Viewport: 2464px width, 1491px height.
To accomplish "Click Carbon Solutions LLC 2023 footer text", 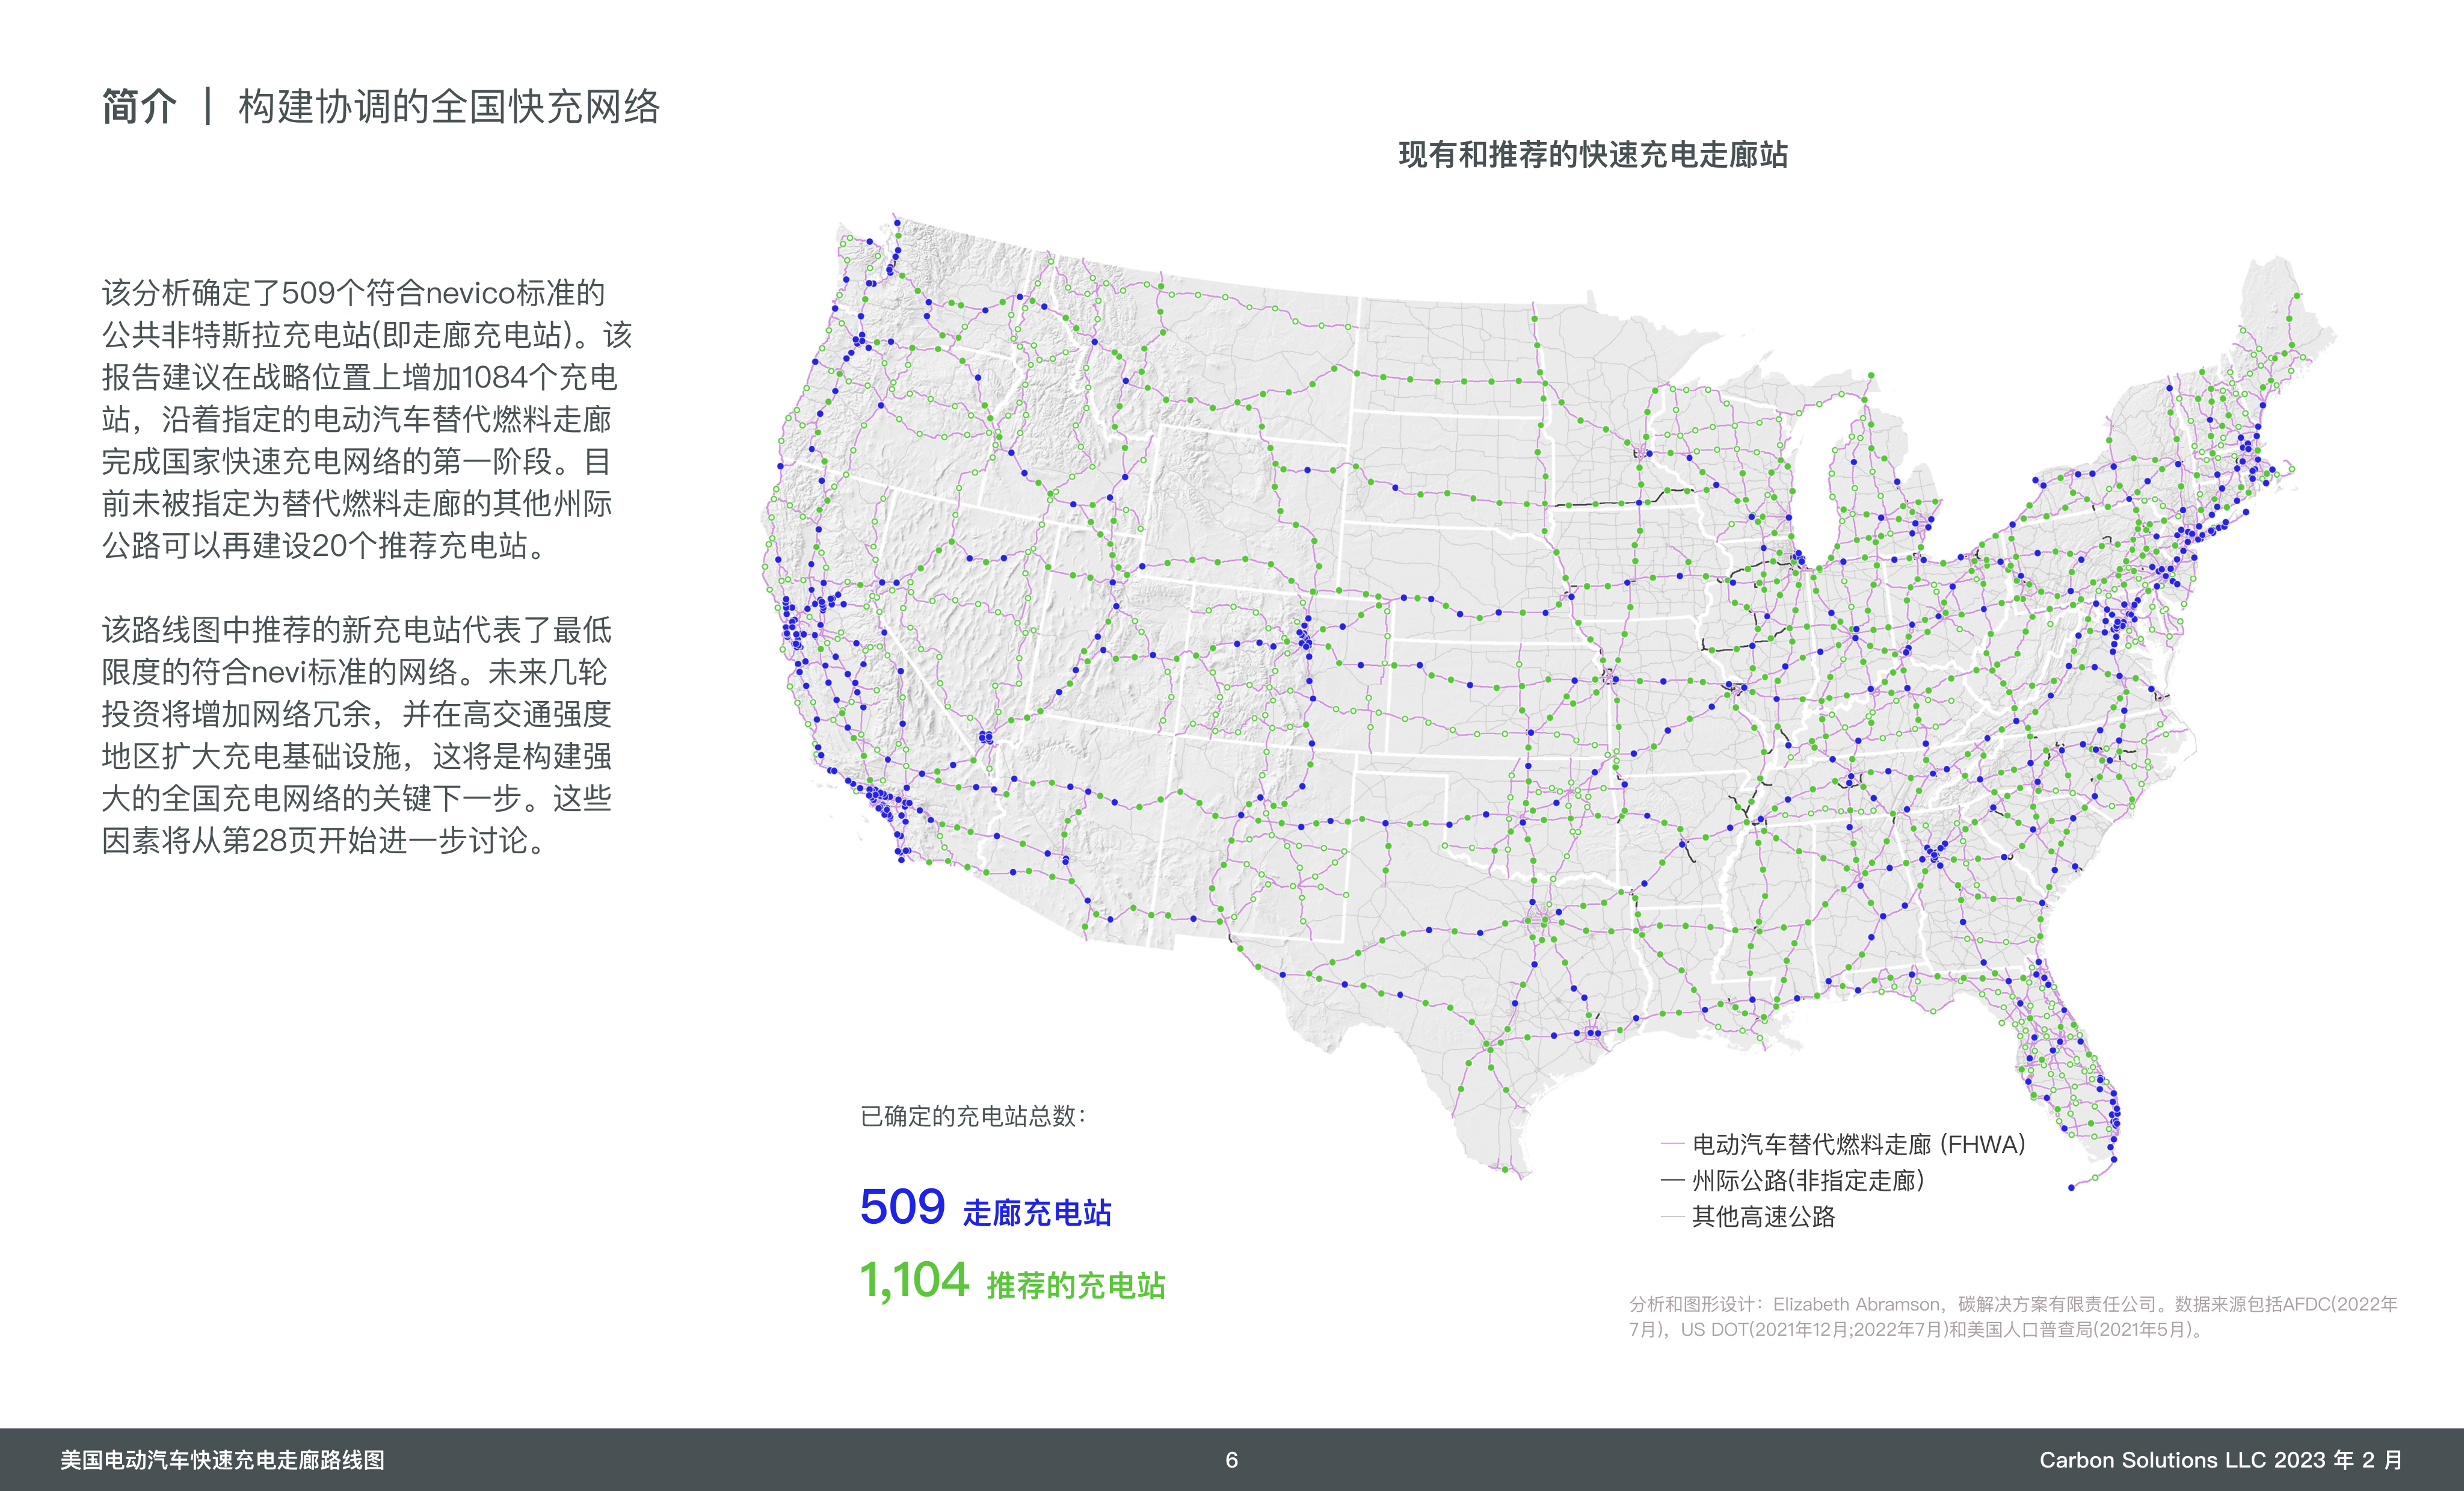I will click(2220, 1460).
